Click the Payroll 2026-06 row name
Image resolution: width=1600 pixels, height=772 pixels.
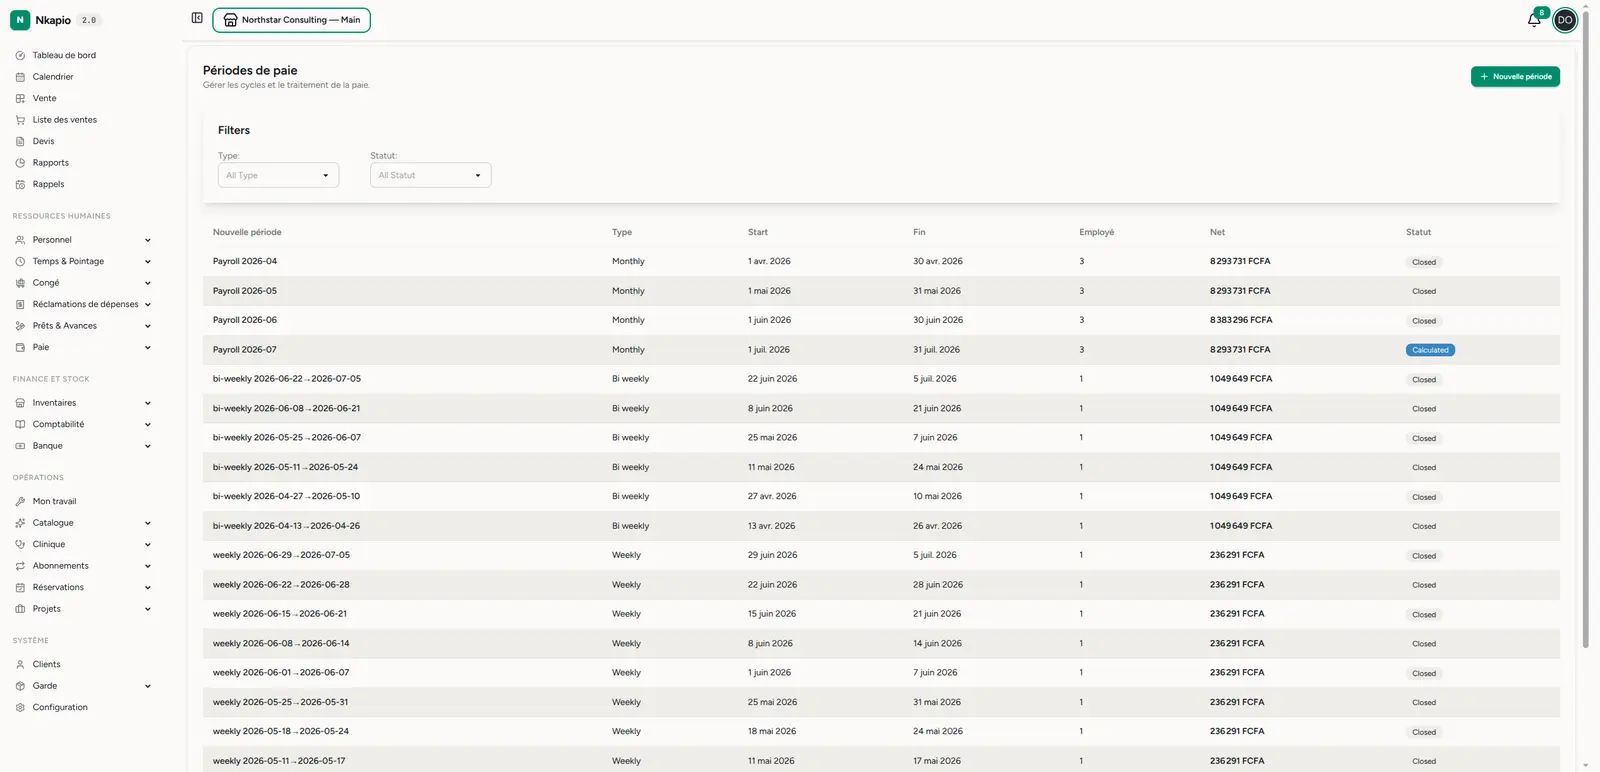245,320
